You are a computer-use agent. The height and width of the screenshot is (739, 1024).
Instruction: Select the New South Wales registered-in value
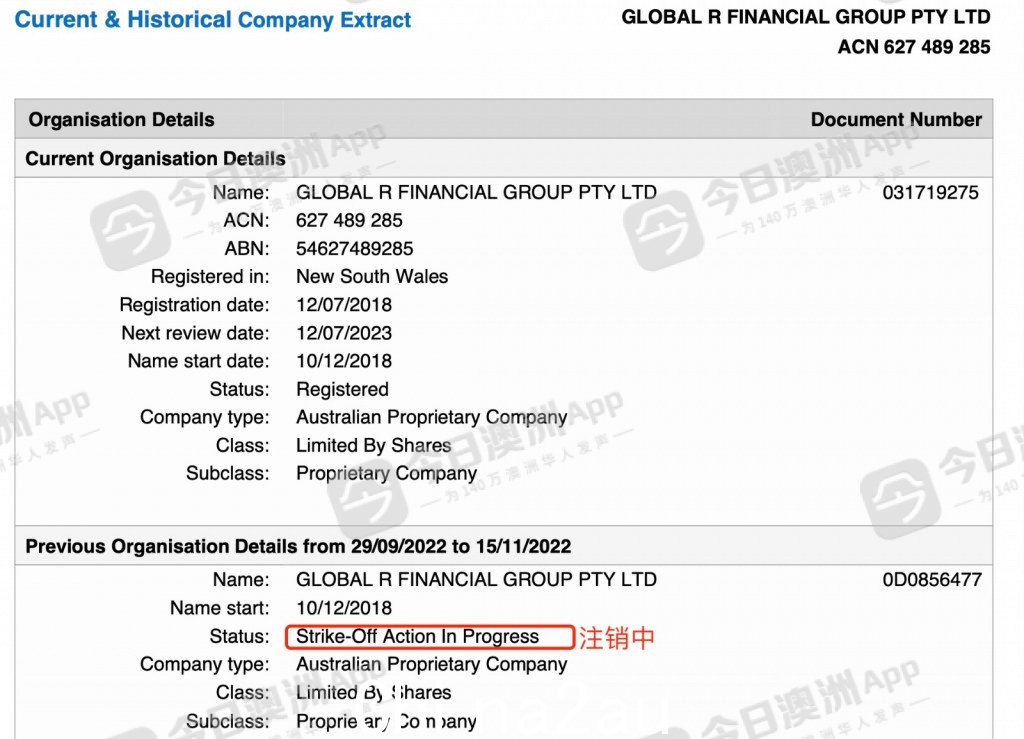coord(372,277)
